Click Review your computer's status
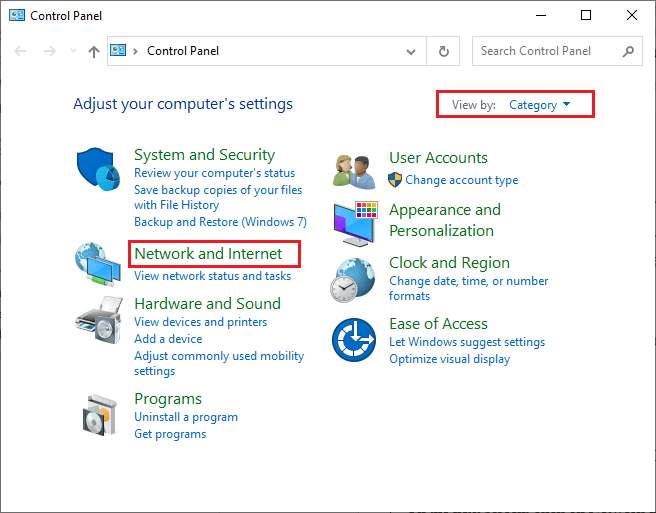The width and height of the screenshot is (656, 513). tap(214, 173)
